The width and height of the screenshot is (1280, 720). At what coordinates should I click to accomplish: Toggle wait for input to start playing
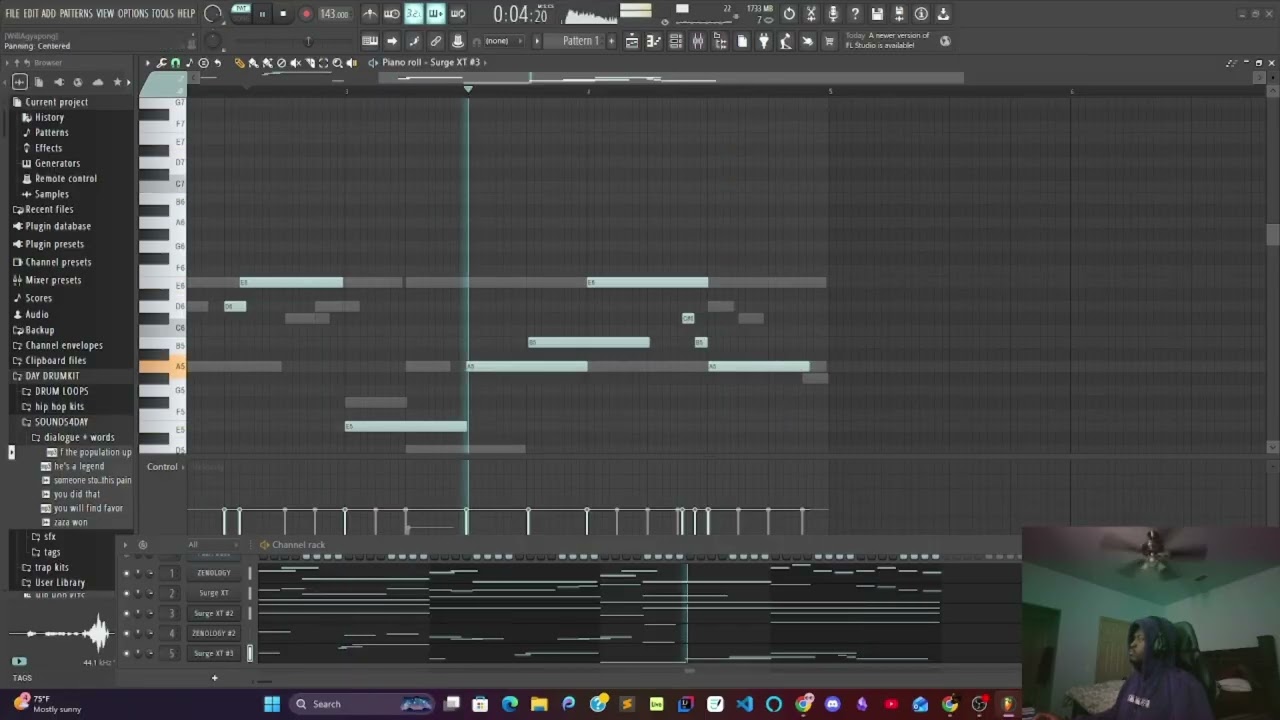tap(392, 14)
